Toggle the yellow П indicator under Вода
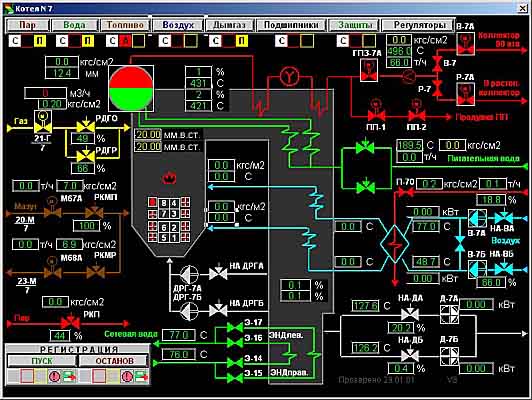 tap(88, 41)
